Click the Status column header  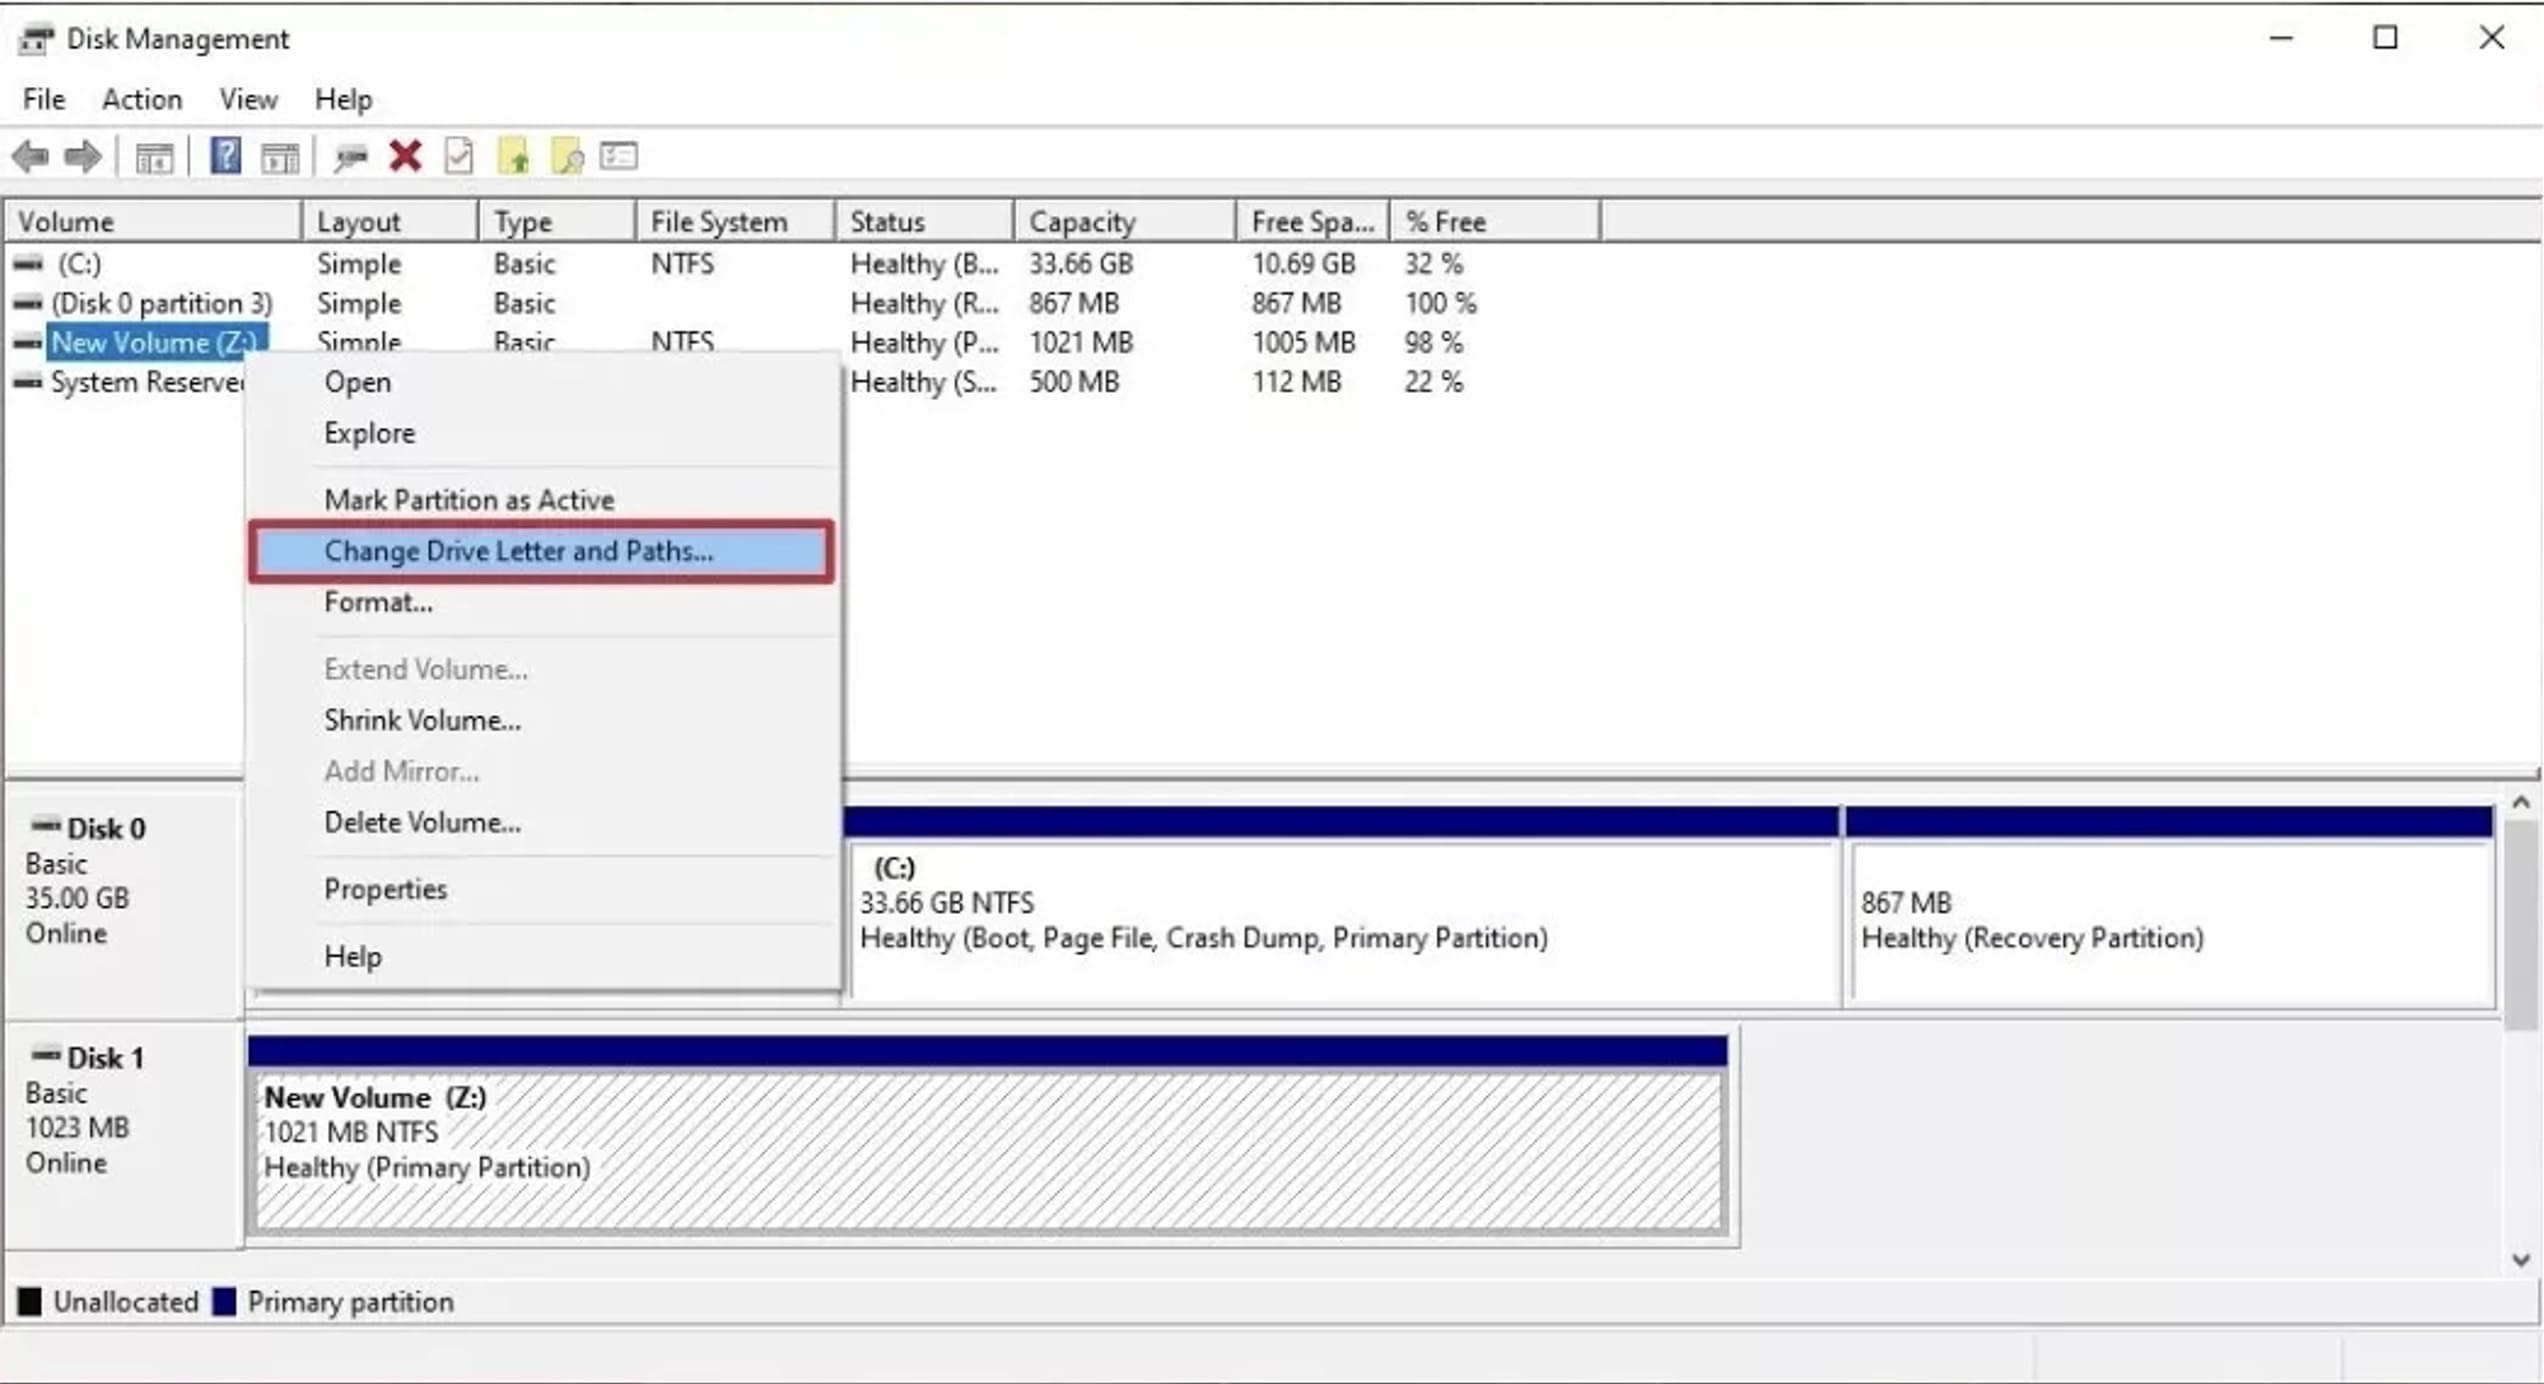[887, 221]
